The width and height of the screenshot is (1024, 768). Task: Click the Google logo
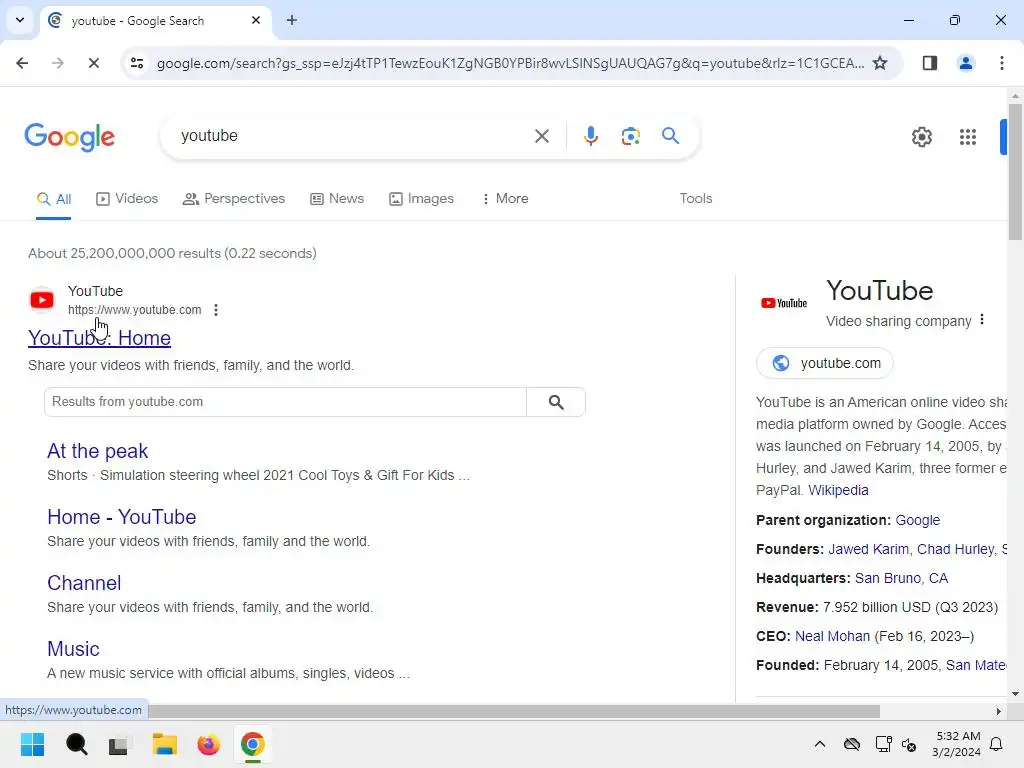(70, 137)
